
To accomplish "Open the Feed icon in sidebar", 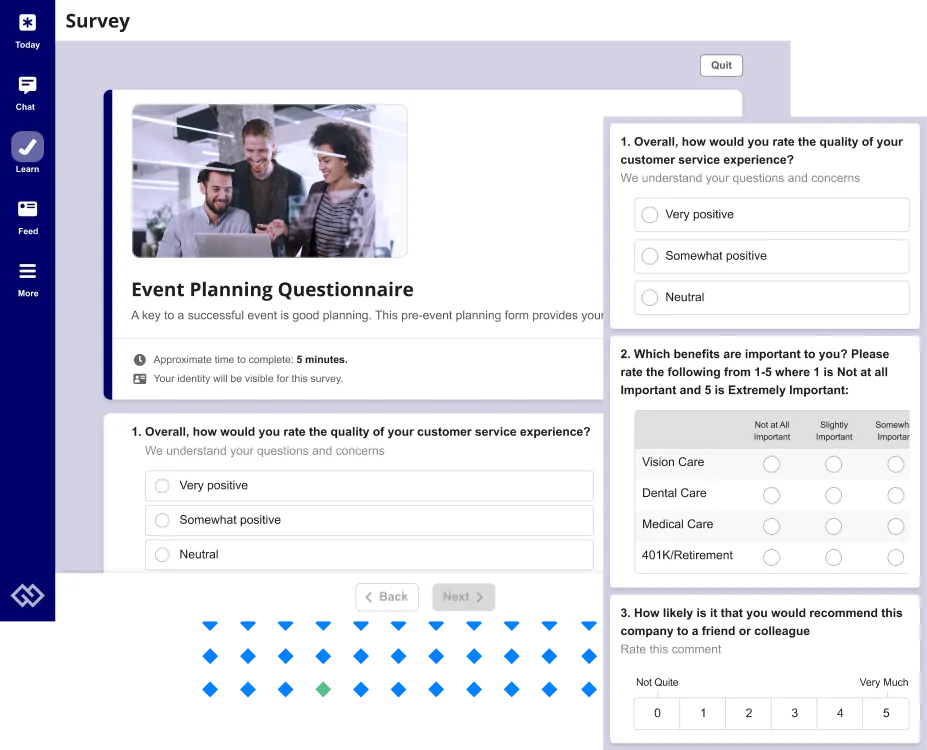I will coord(27,209).
